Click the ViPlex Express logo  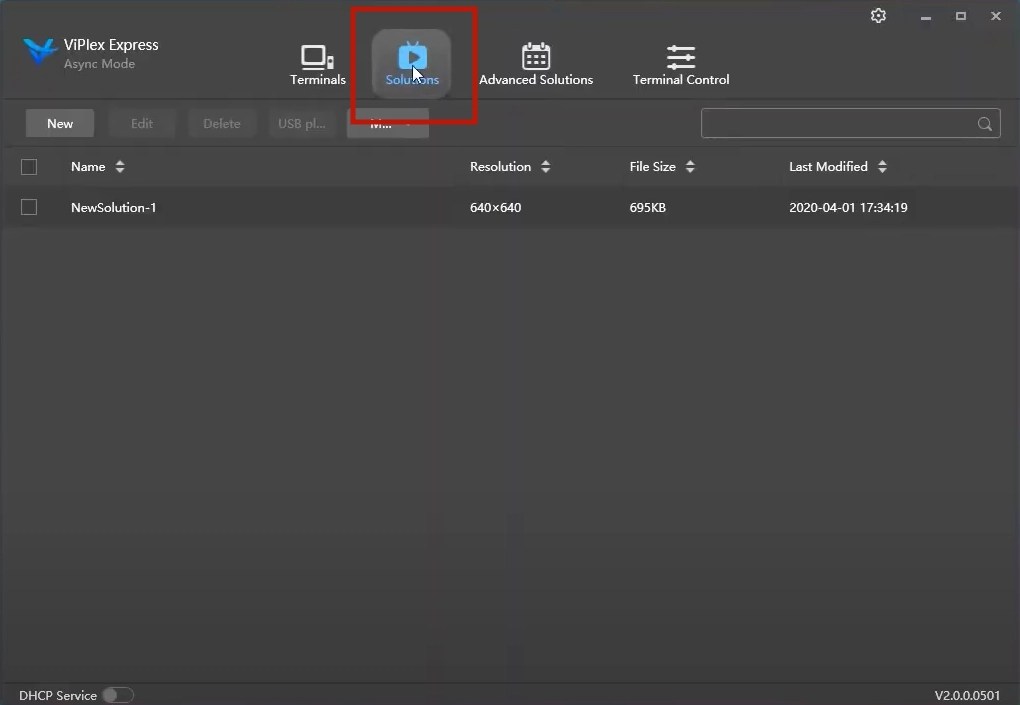click(x=39, y=50)
